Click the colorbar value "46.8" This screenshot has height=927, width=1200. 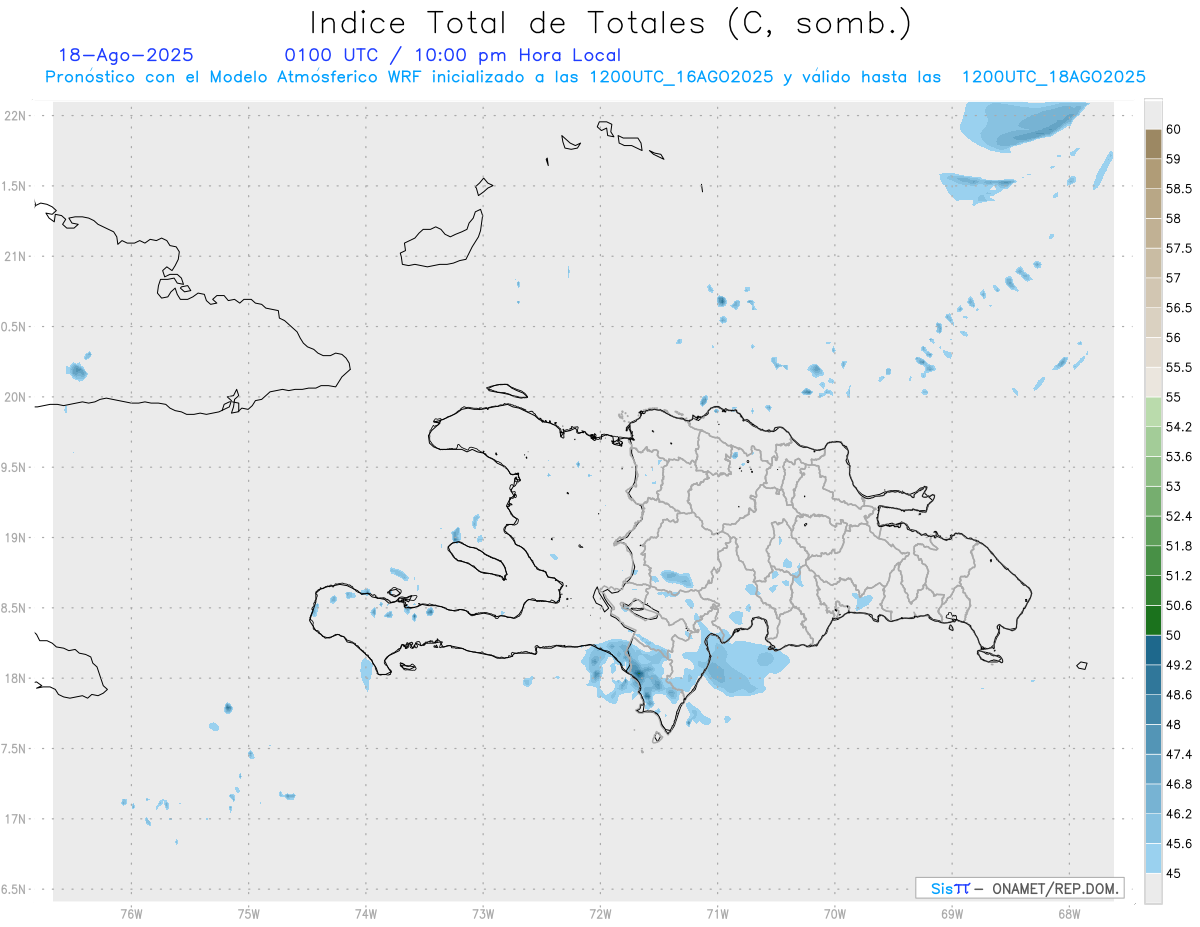click(x=1179, y=784)
